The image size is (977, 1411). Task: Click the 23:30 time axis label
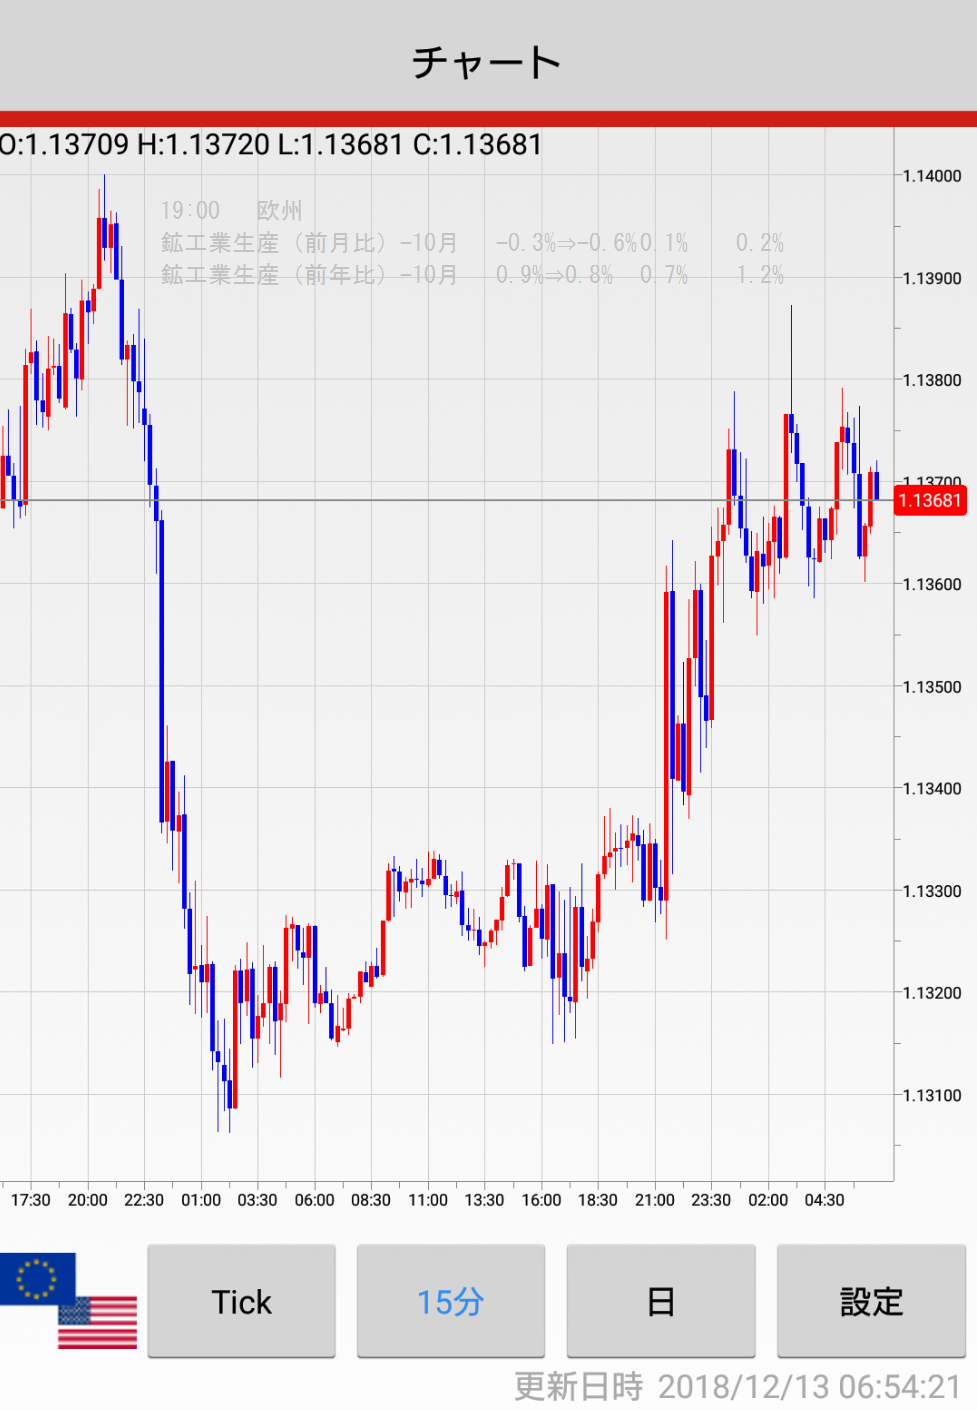tap(711, 1200)
